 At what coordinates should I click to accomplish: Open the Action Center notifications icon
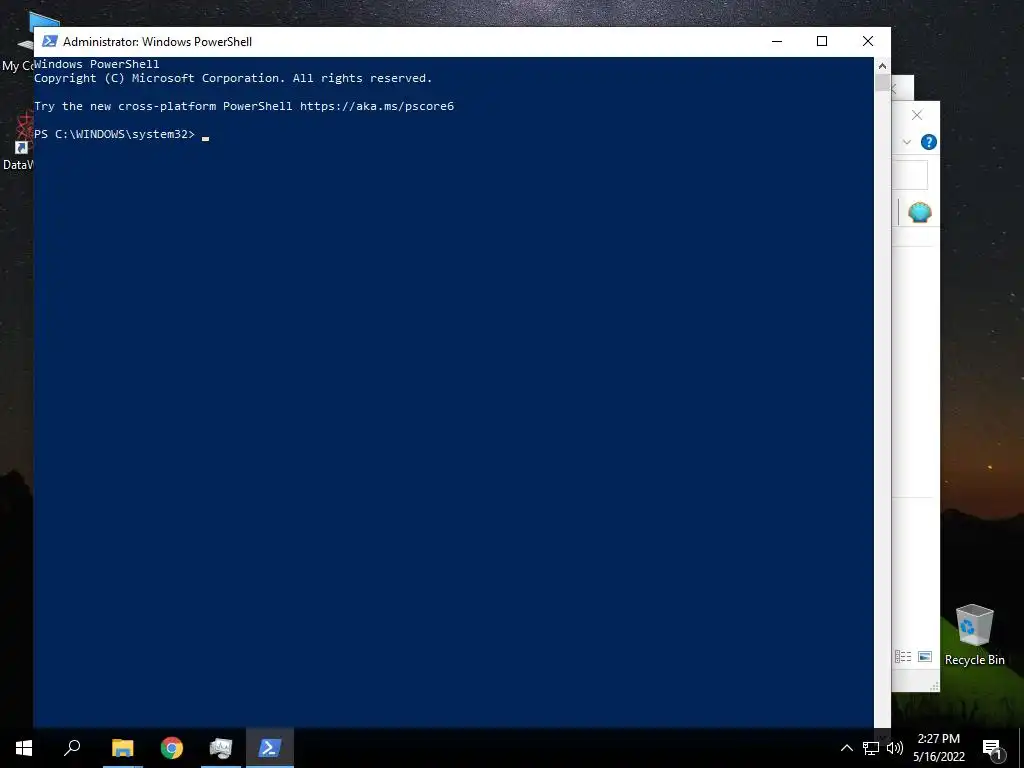pyautogui.click(x=992, y=748)
